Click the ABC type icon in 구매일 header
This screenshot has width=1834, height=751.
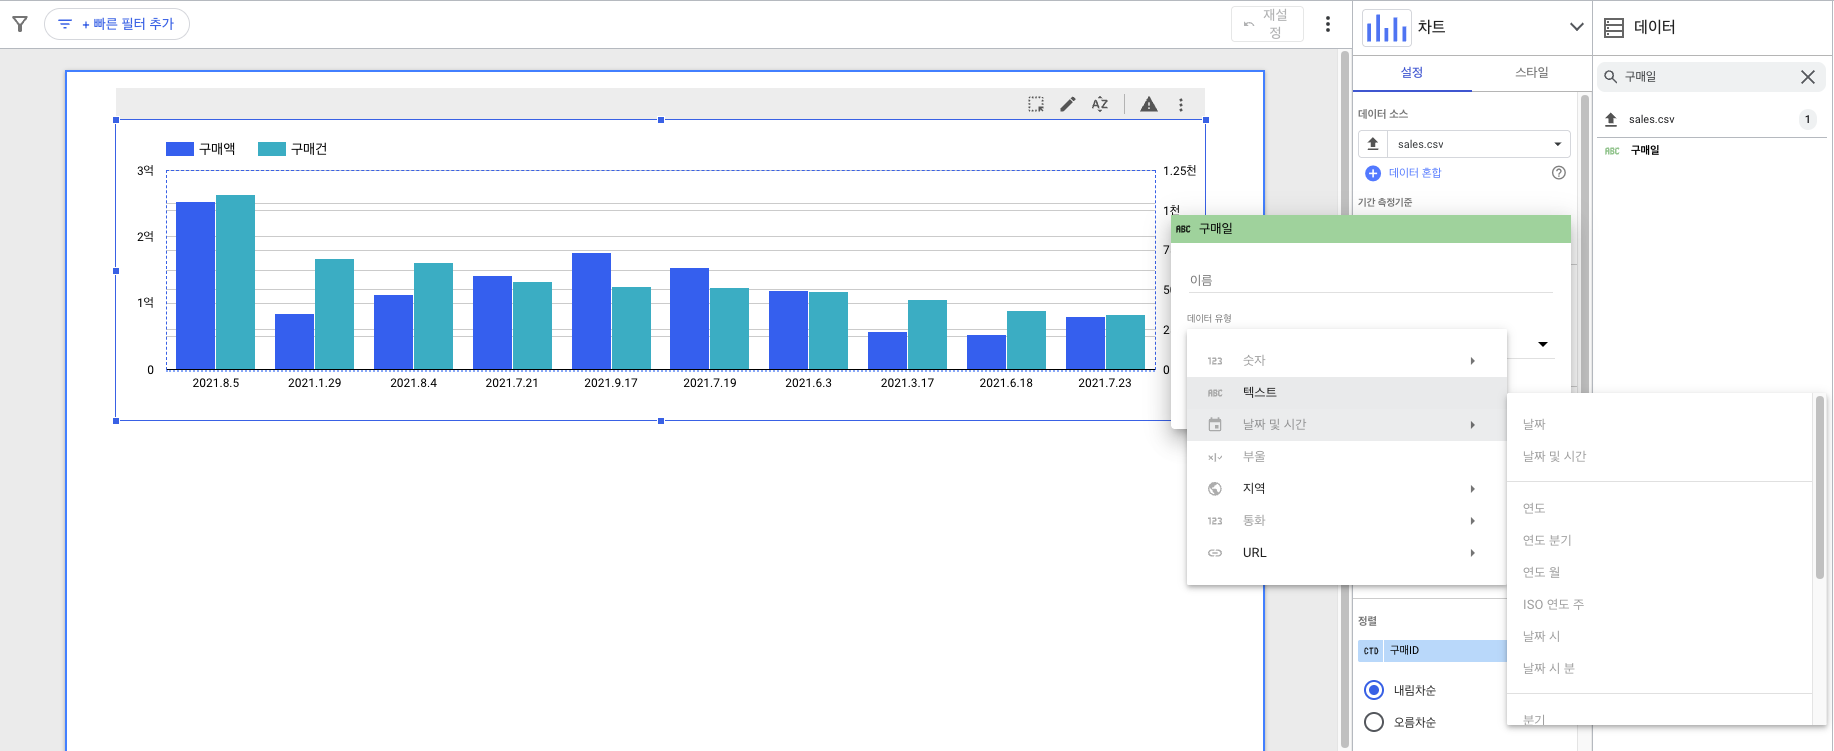click(x=1183, y=230)
